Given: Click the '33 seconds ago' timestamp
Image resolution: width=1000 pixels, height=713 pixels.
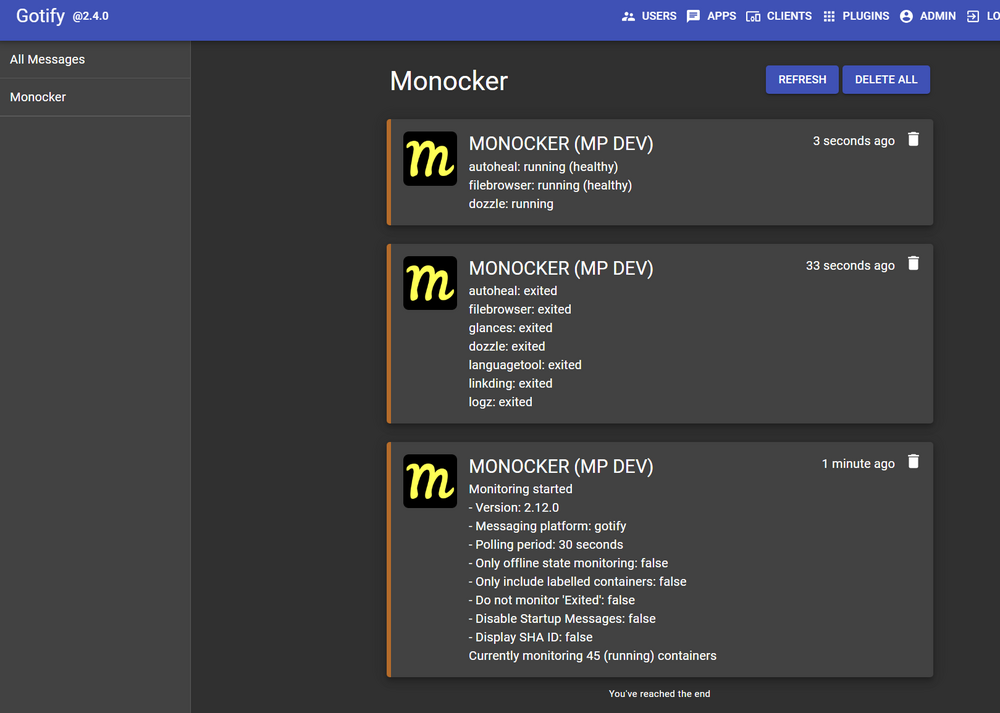Looking at the screenshot, I should click(849, 265).
